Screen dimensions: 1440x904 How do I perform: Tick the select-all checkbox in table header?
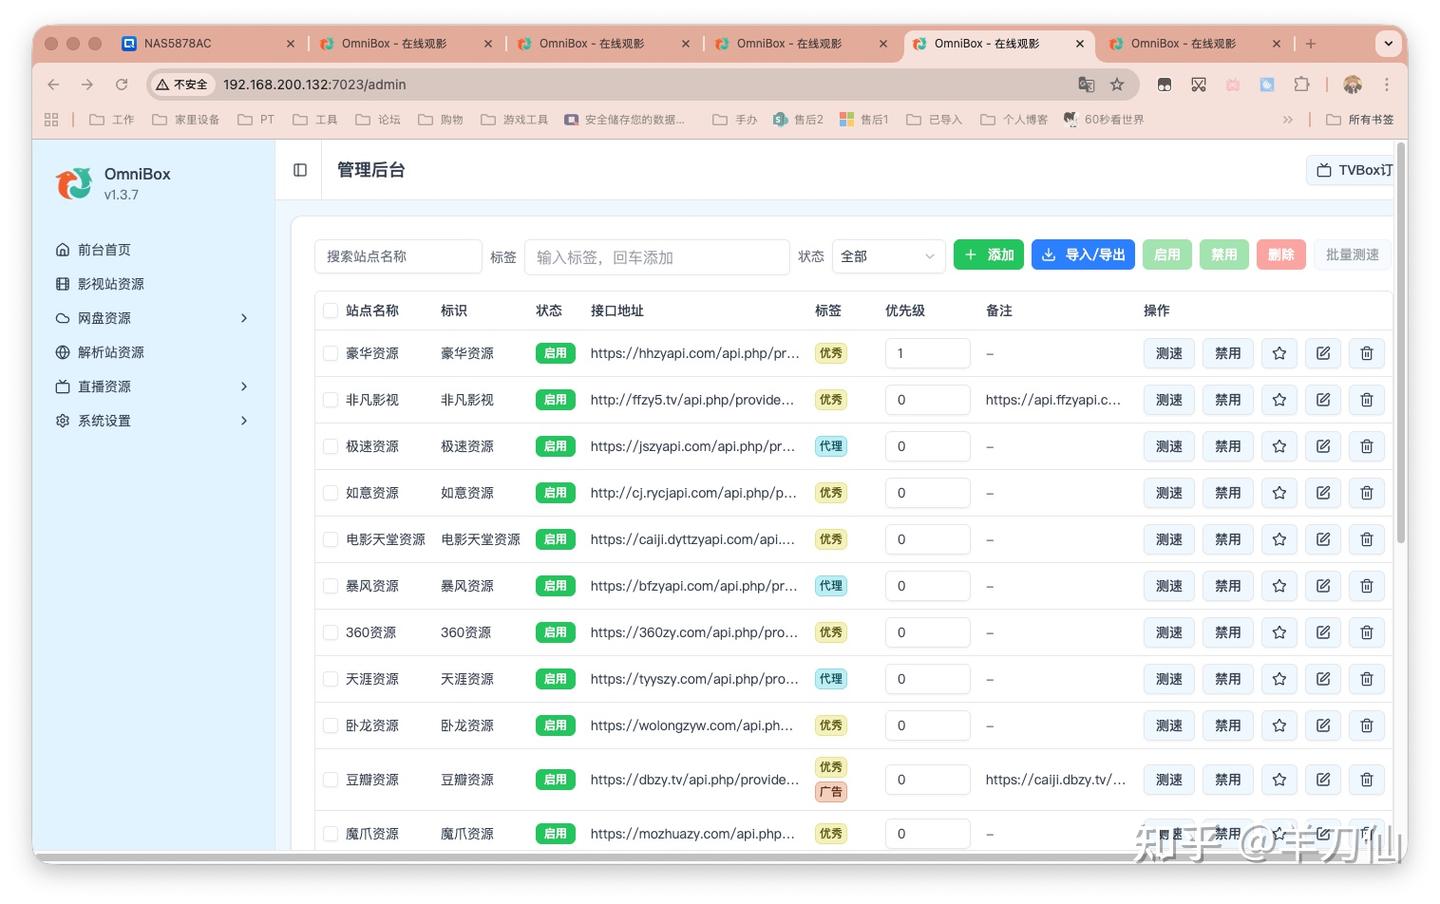click(x=331, y=311)
